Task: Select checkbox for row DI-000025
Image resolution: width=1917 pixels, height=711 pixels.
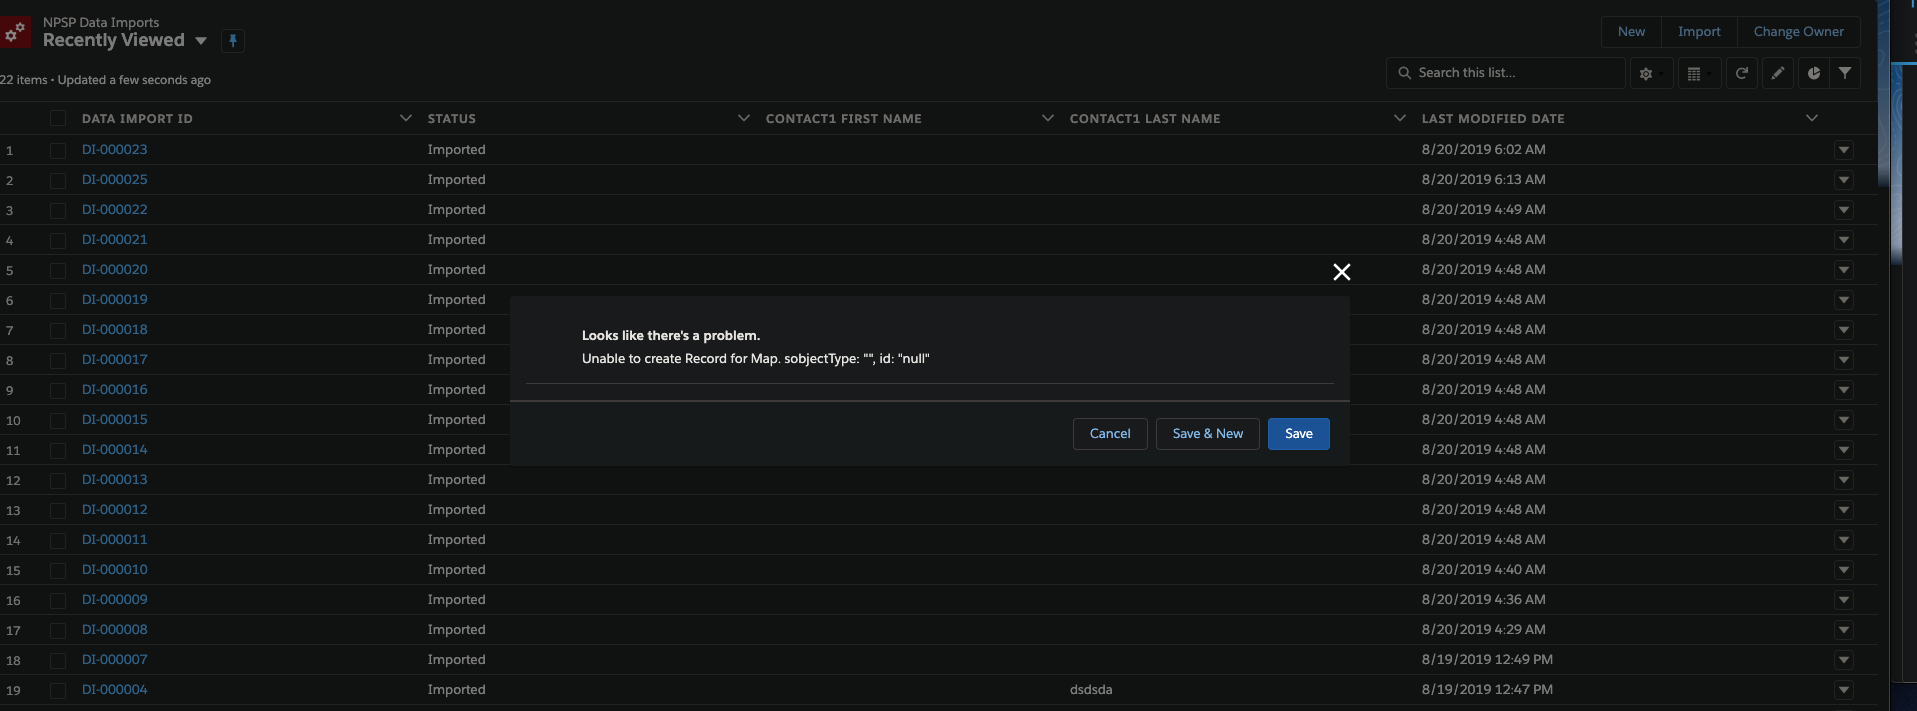Action: pos(58,180)
